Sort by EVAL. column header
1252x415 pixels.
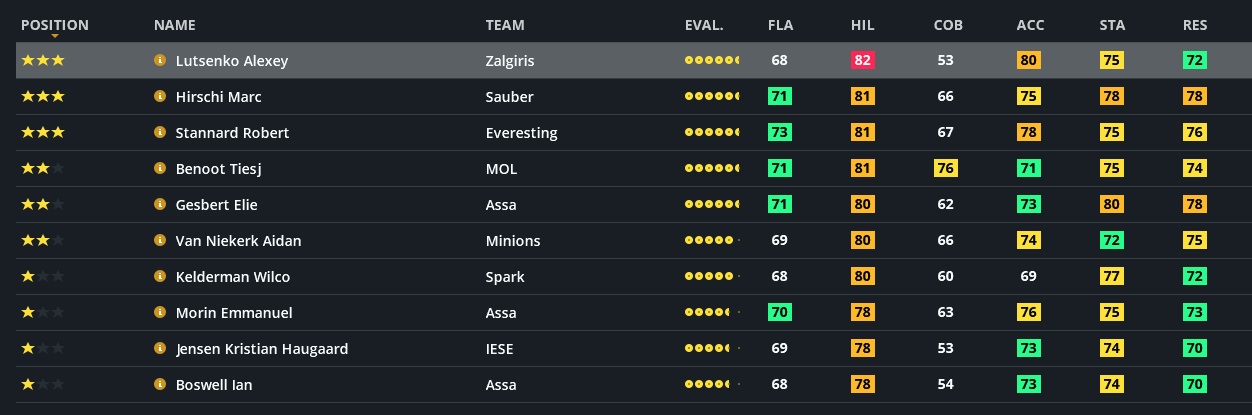pos(704,25)
